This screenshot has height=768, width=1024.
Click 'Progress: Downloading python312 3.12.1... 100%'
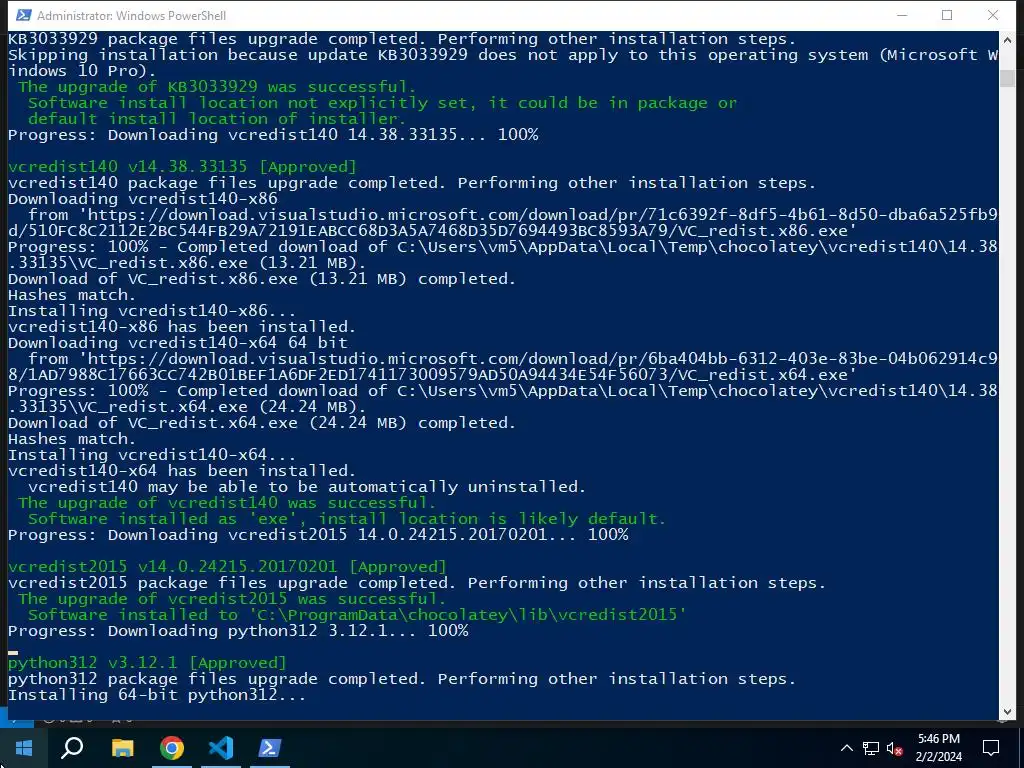coord(238,631)
